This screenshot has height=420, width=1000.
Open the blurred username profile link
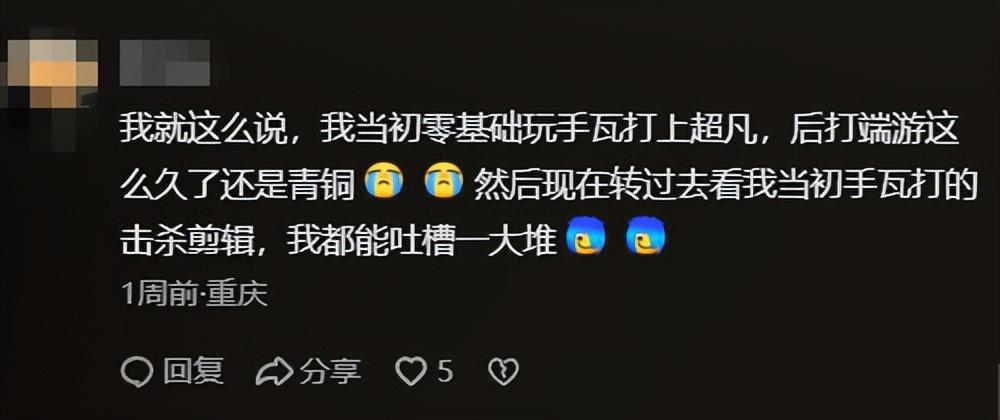click(x=165, y=62)
